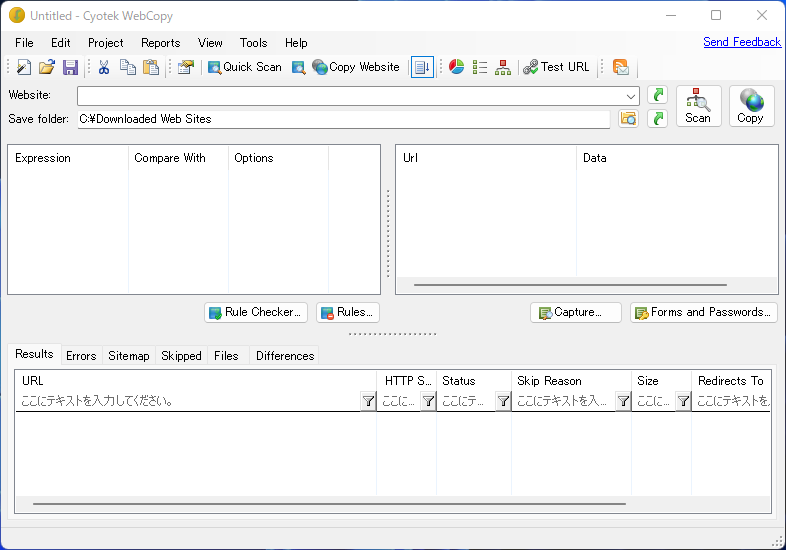Click the Test URL toolbar button
786x550 pixels.
coord(556,67)
